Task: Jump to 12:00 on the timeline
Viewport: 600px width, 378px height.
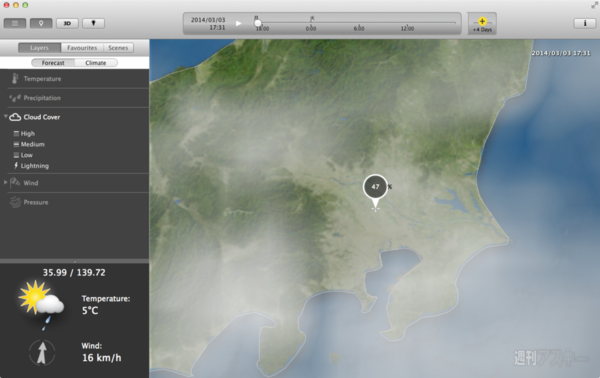Action: coord(407,29)
